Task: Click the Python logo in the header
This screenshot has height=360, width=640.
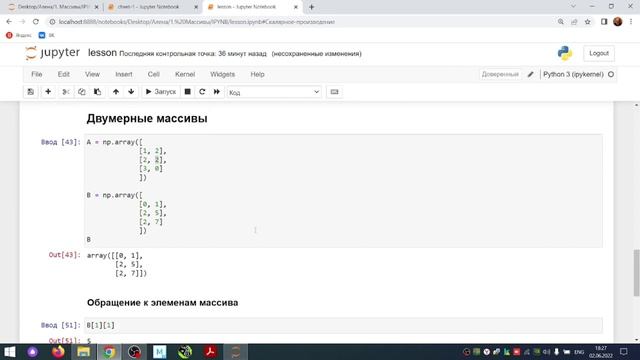Action: tap(565, 53)
